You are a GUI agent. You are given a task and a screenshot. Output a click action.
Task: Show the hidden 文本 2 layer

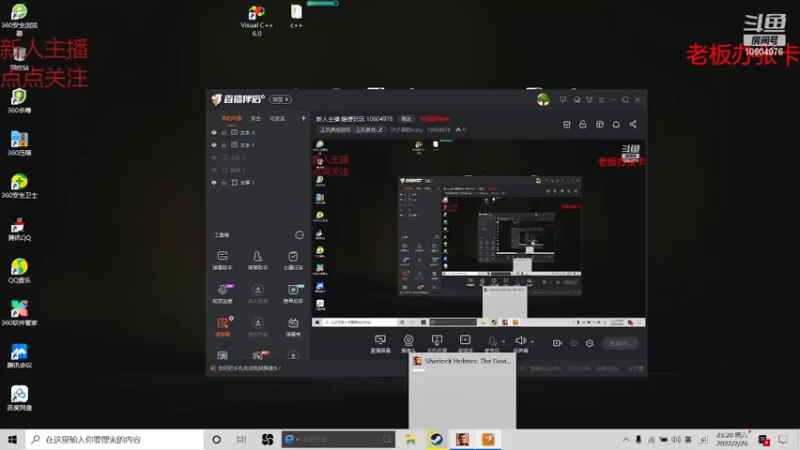pyautogui.click(x=214, y=158)
